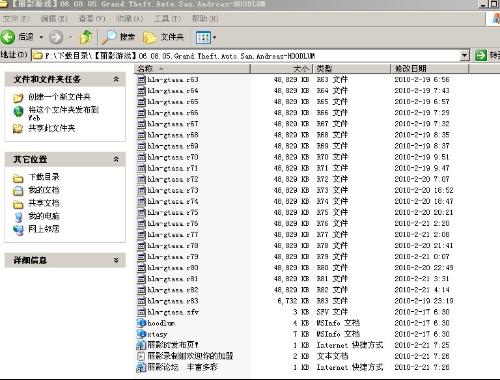Select file icon of hlm-gtasa.r67
500x380 pixels.
[142, 124]
